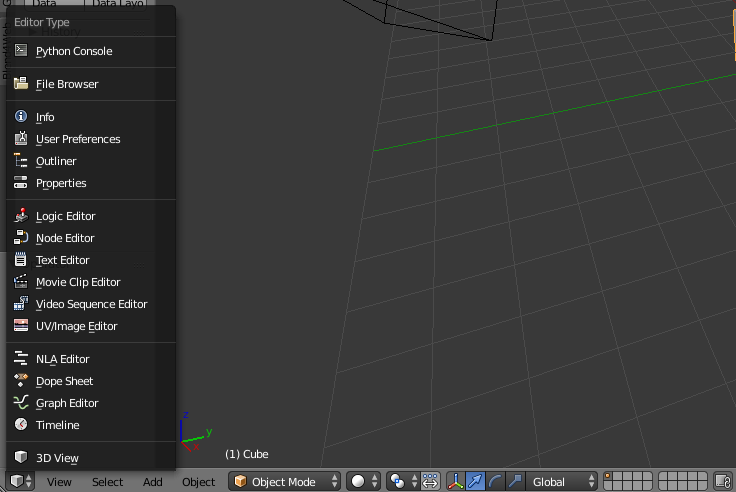Pick the Movie Clip Editor icon

[21, 282]
